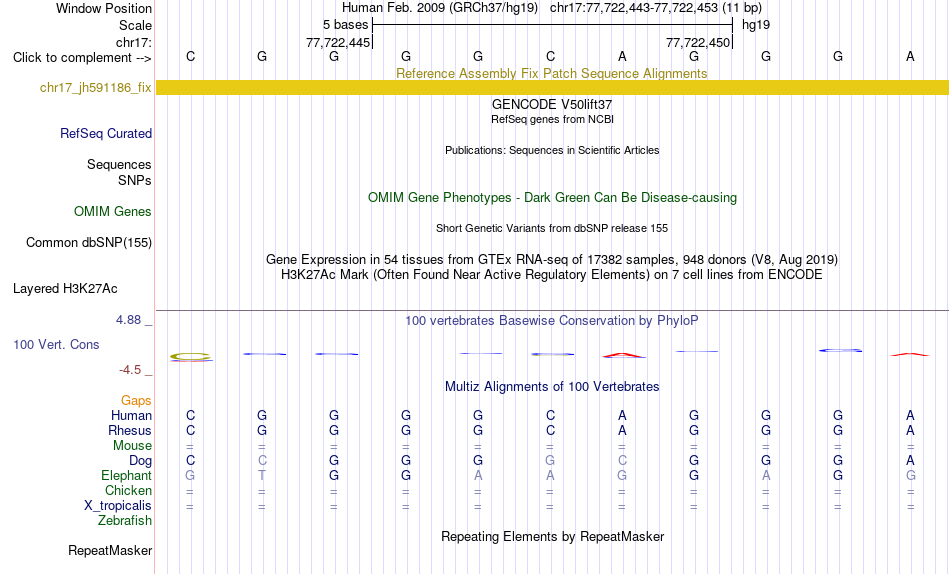Click the 'Click to complement -->' label
This screenshot has width=950, height=574.
point(82,58)
